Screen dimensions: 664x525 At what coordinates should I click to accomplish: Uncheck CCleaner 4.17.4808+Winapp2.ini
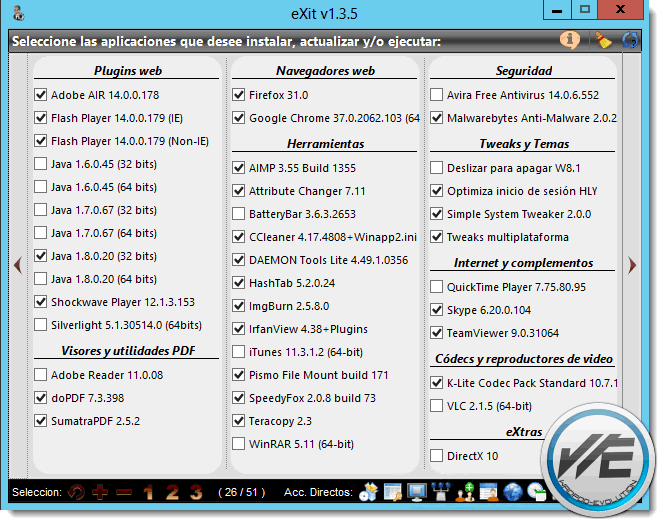pyautogui.click(x=239, y=237)
